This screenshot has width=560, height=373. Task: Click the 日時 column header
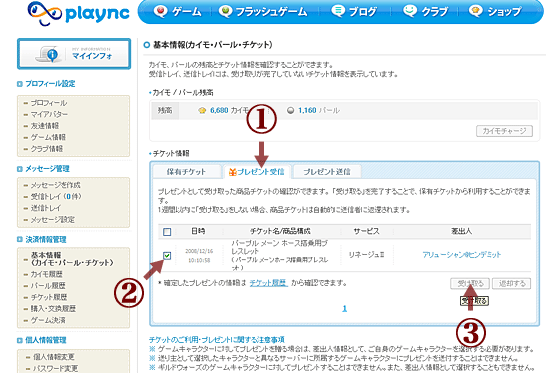[198, 231]
